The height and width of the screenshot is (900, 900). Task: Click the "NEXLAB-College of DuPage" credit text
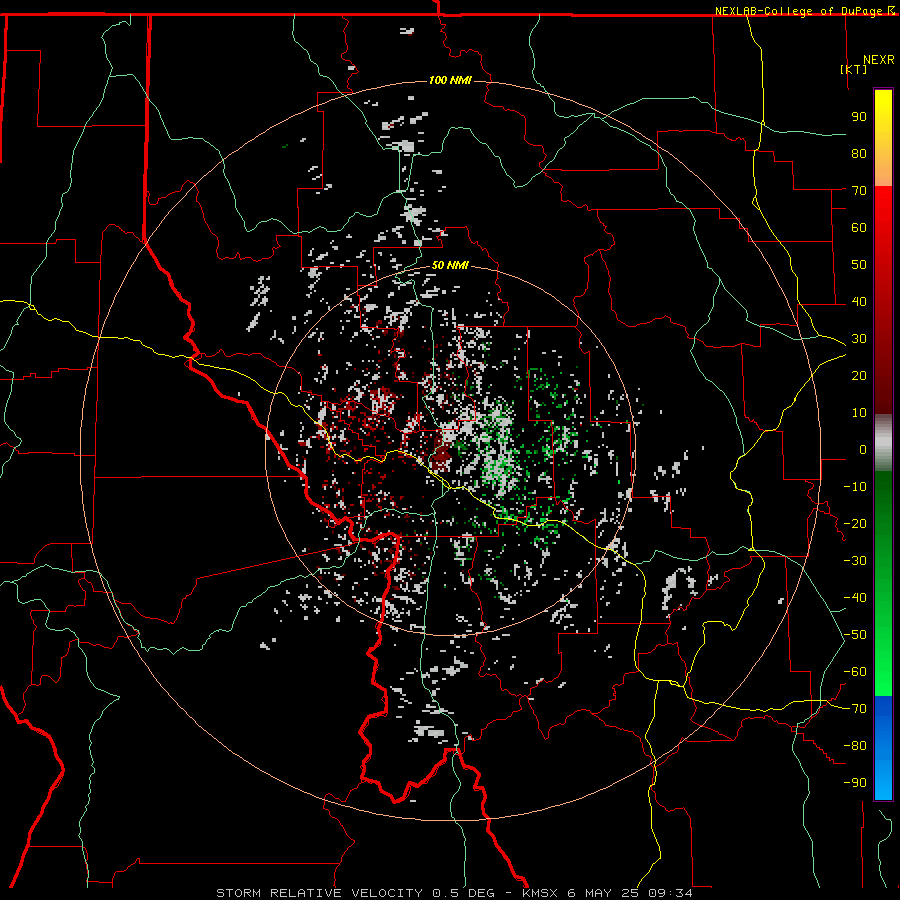[x=798, y=11]
